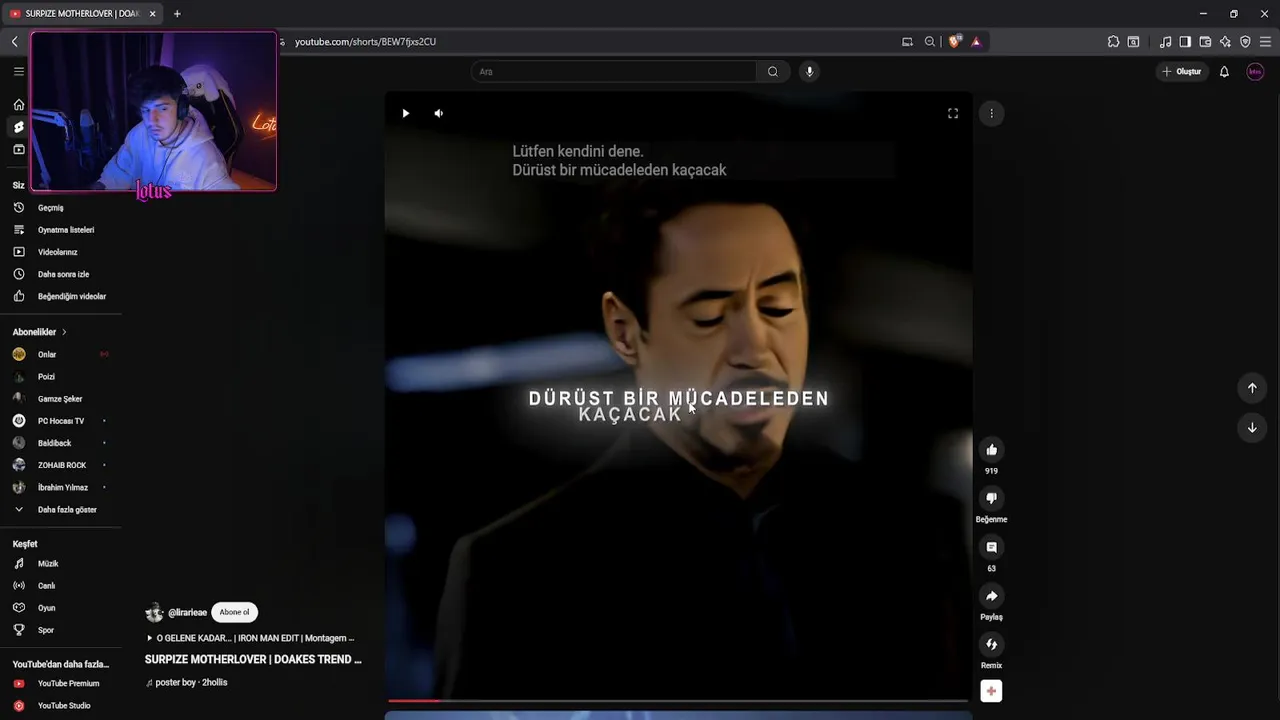Open the Oluştur create button
This screenshot has width=1280, height=720.
1181,71
